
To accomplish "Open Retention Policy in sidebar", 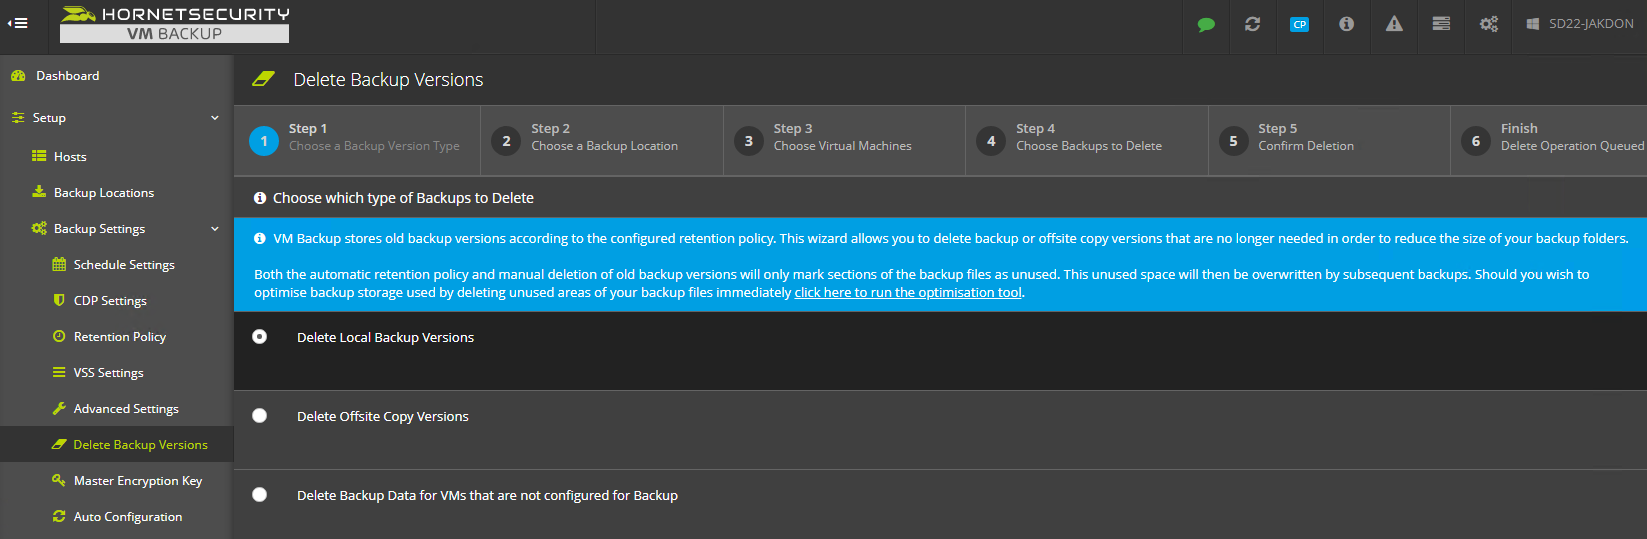I will (x=119, y=337).
